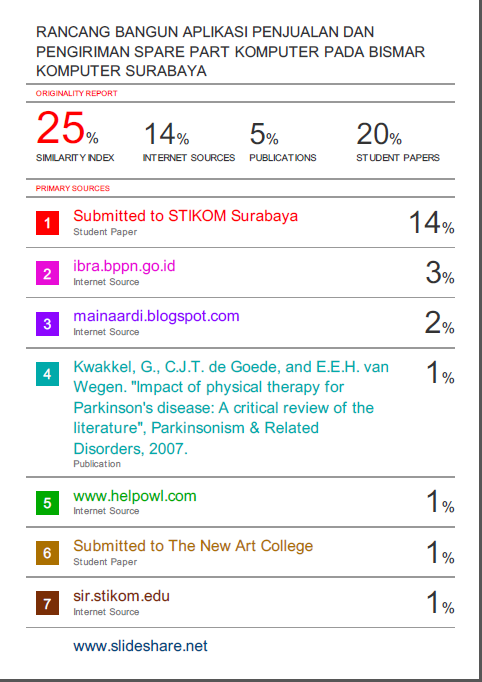This screenshot has width=482, height=682.
Task: Open the sir.stikom.edu source link
Action: [x=121, y=596]
